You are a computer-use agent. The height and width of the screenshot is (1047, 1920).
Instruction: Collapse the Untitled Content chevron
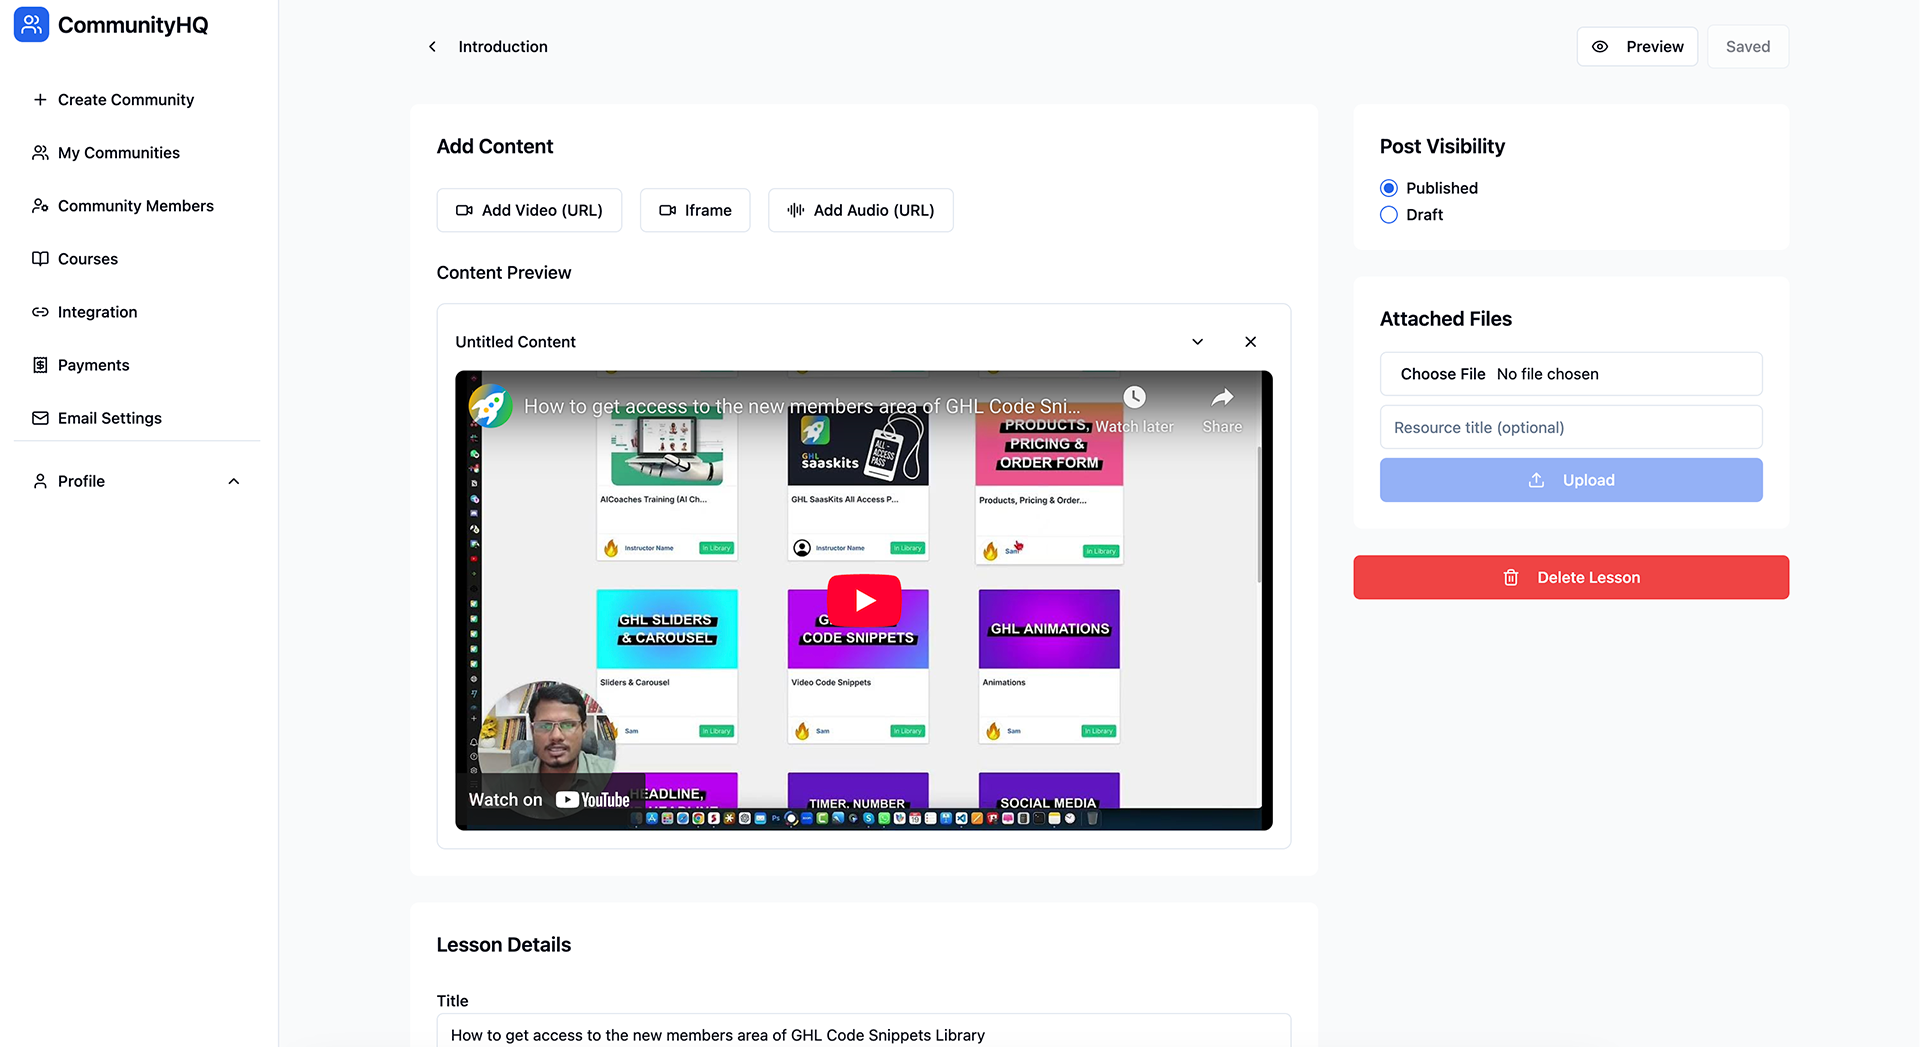(x=1197, y=342)
